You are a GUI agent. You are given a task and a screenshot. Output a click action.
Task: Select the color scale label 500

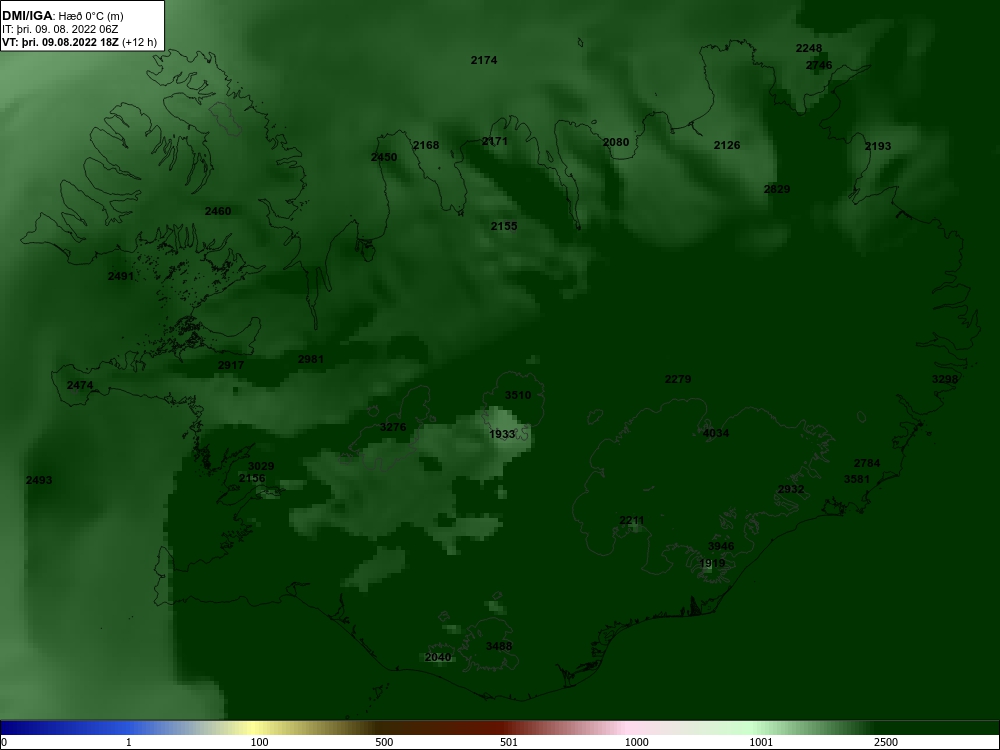click(x=385, y=742)
